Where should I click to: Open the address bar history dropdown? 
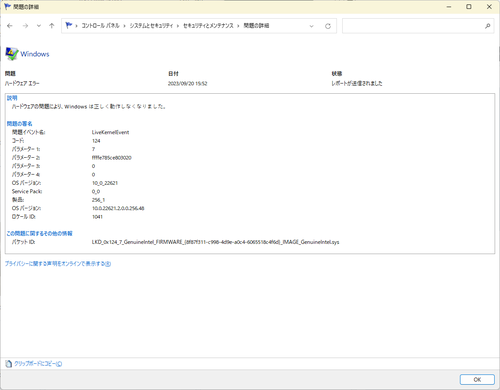[311, 26]
